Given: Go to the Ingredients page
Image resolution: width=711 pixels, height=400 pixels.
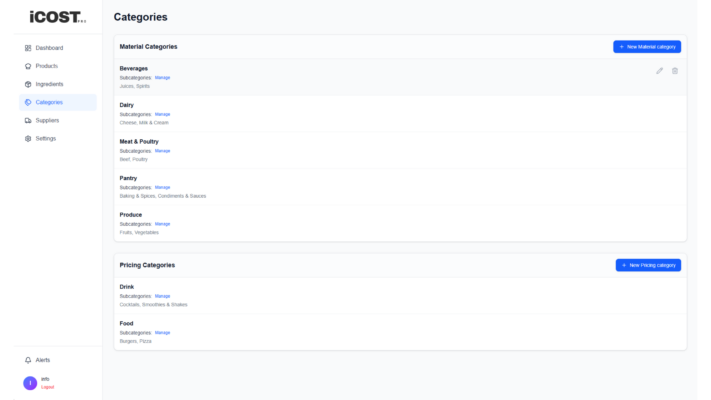Looking at the screenshot, I should (58, 84).
